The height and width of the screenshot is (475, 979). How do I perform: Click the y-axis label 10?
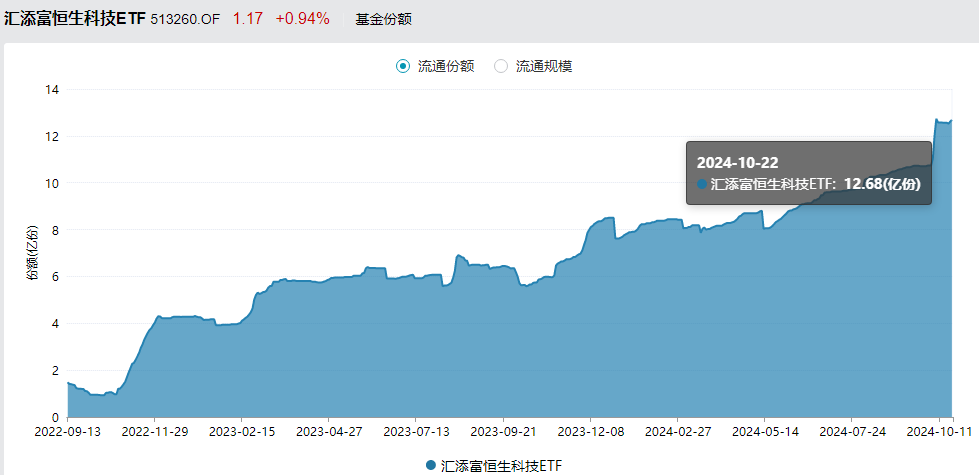[52, 183]
